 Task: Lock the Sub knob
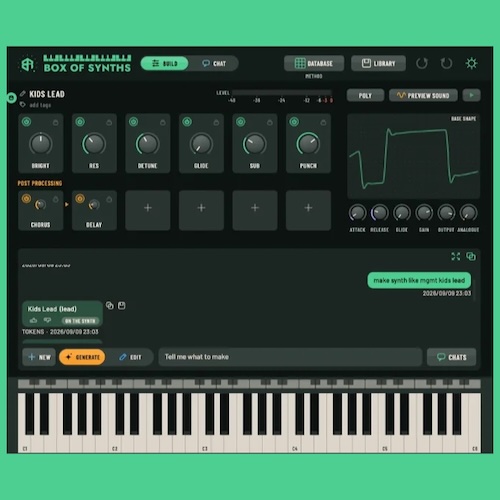pyautogui.click(x=270, y=123)
